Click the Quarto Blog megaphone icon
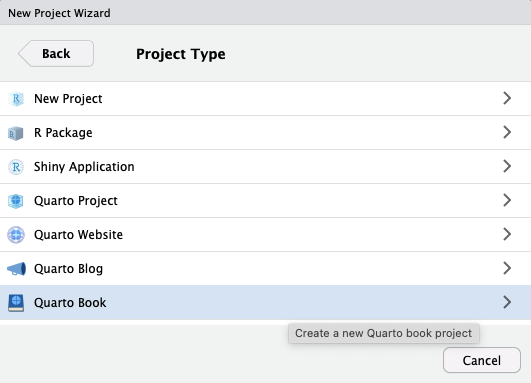Image resolution: width=531 pixels, height=383 pixels. pyautogui.click(x=16, y=269)
